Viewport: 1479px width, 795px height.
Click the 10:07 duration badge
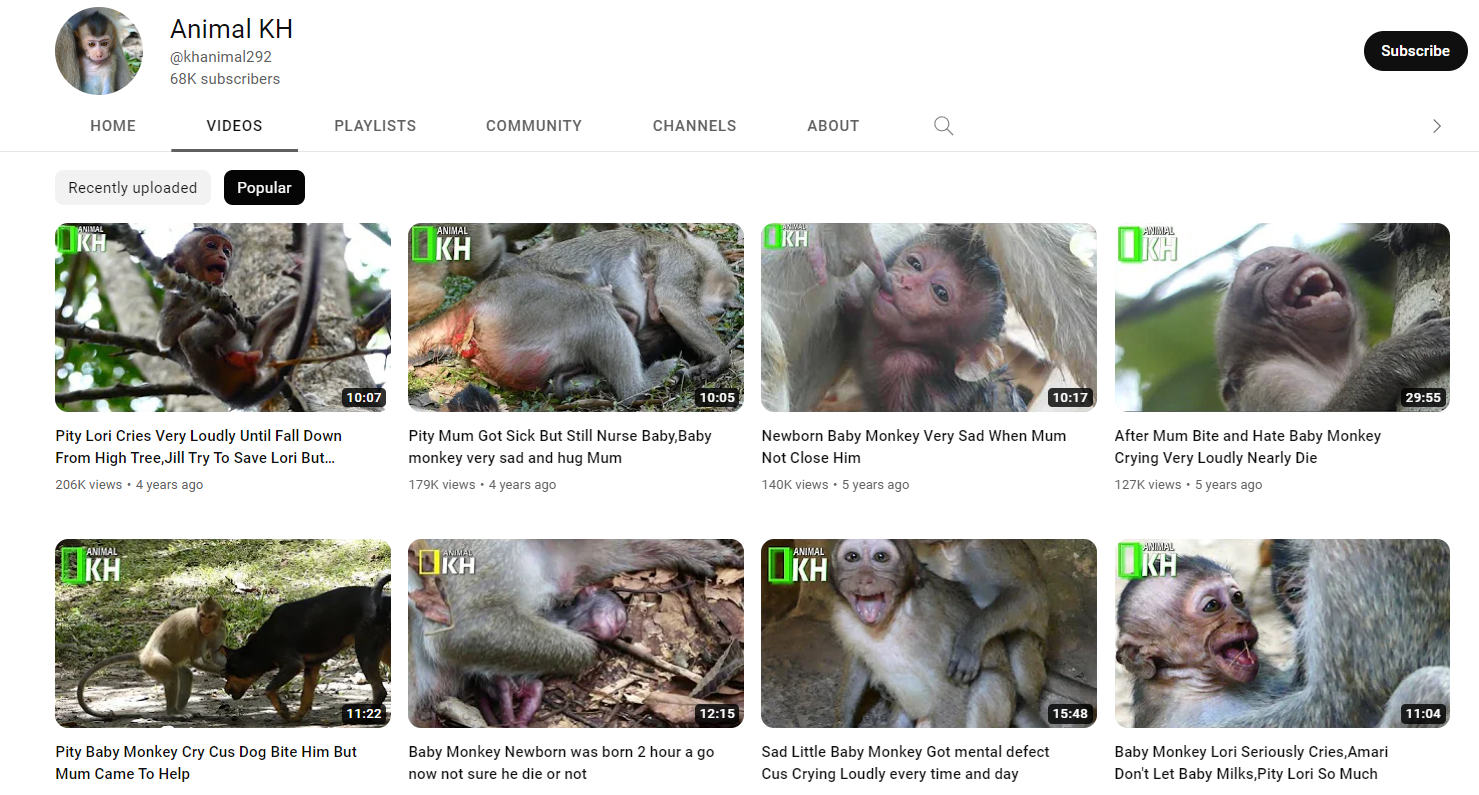coord(364,398)
